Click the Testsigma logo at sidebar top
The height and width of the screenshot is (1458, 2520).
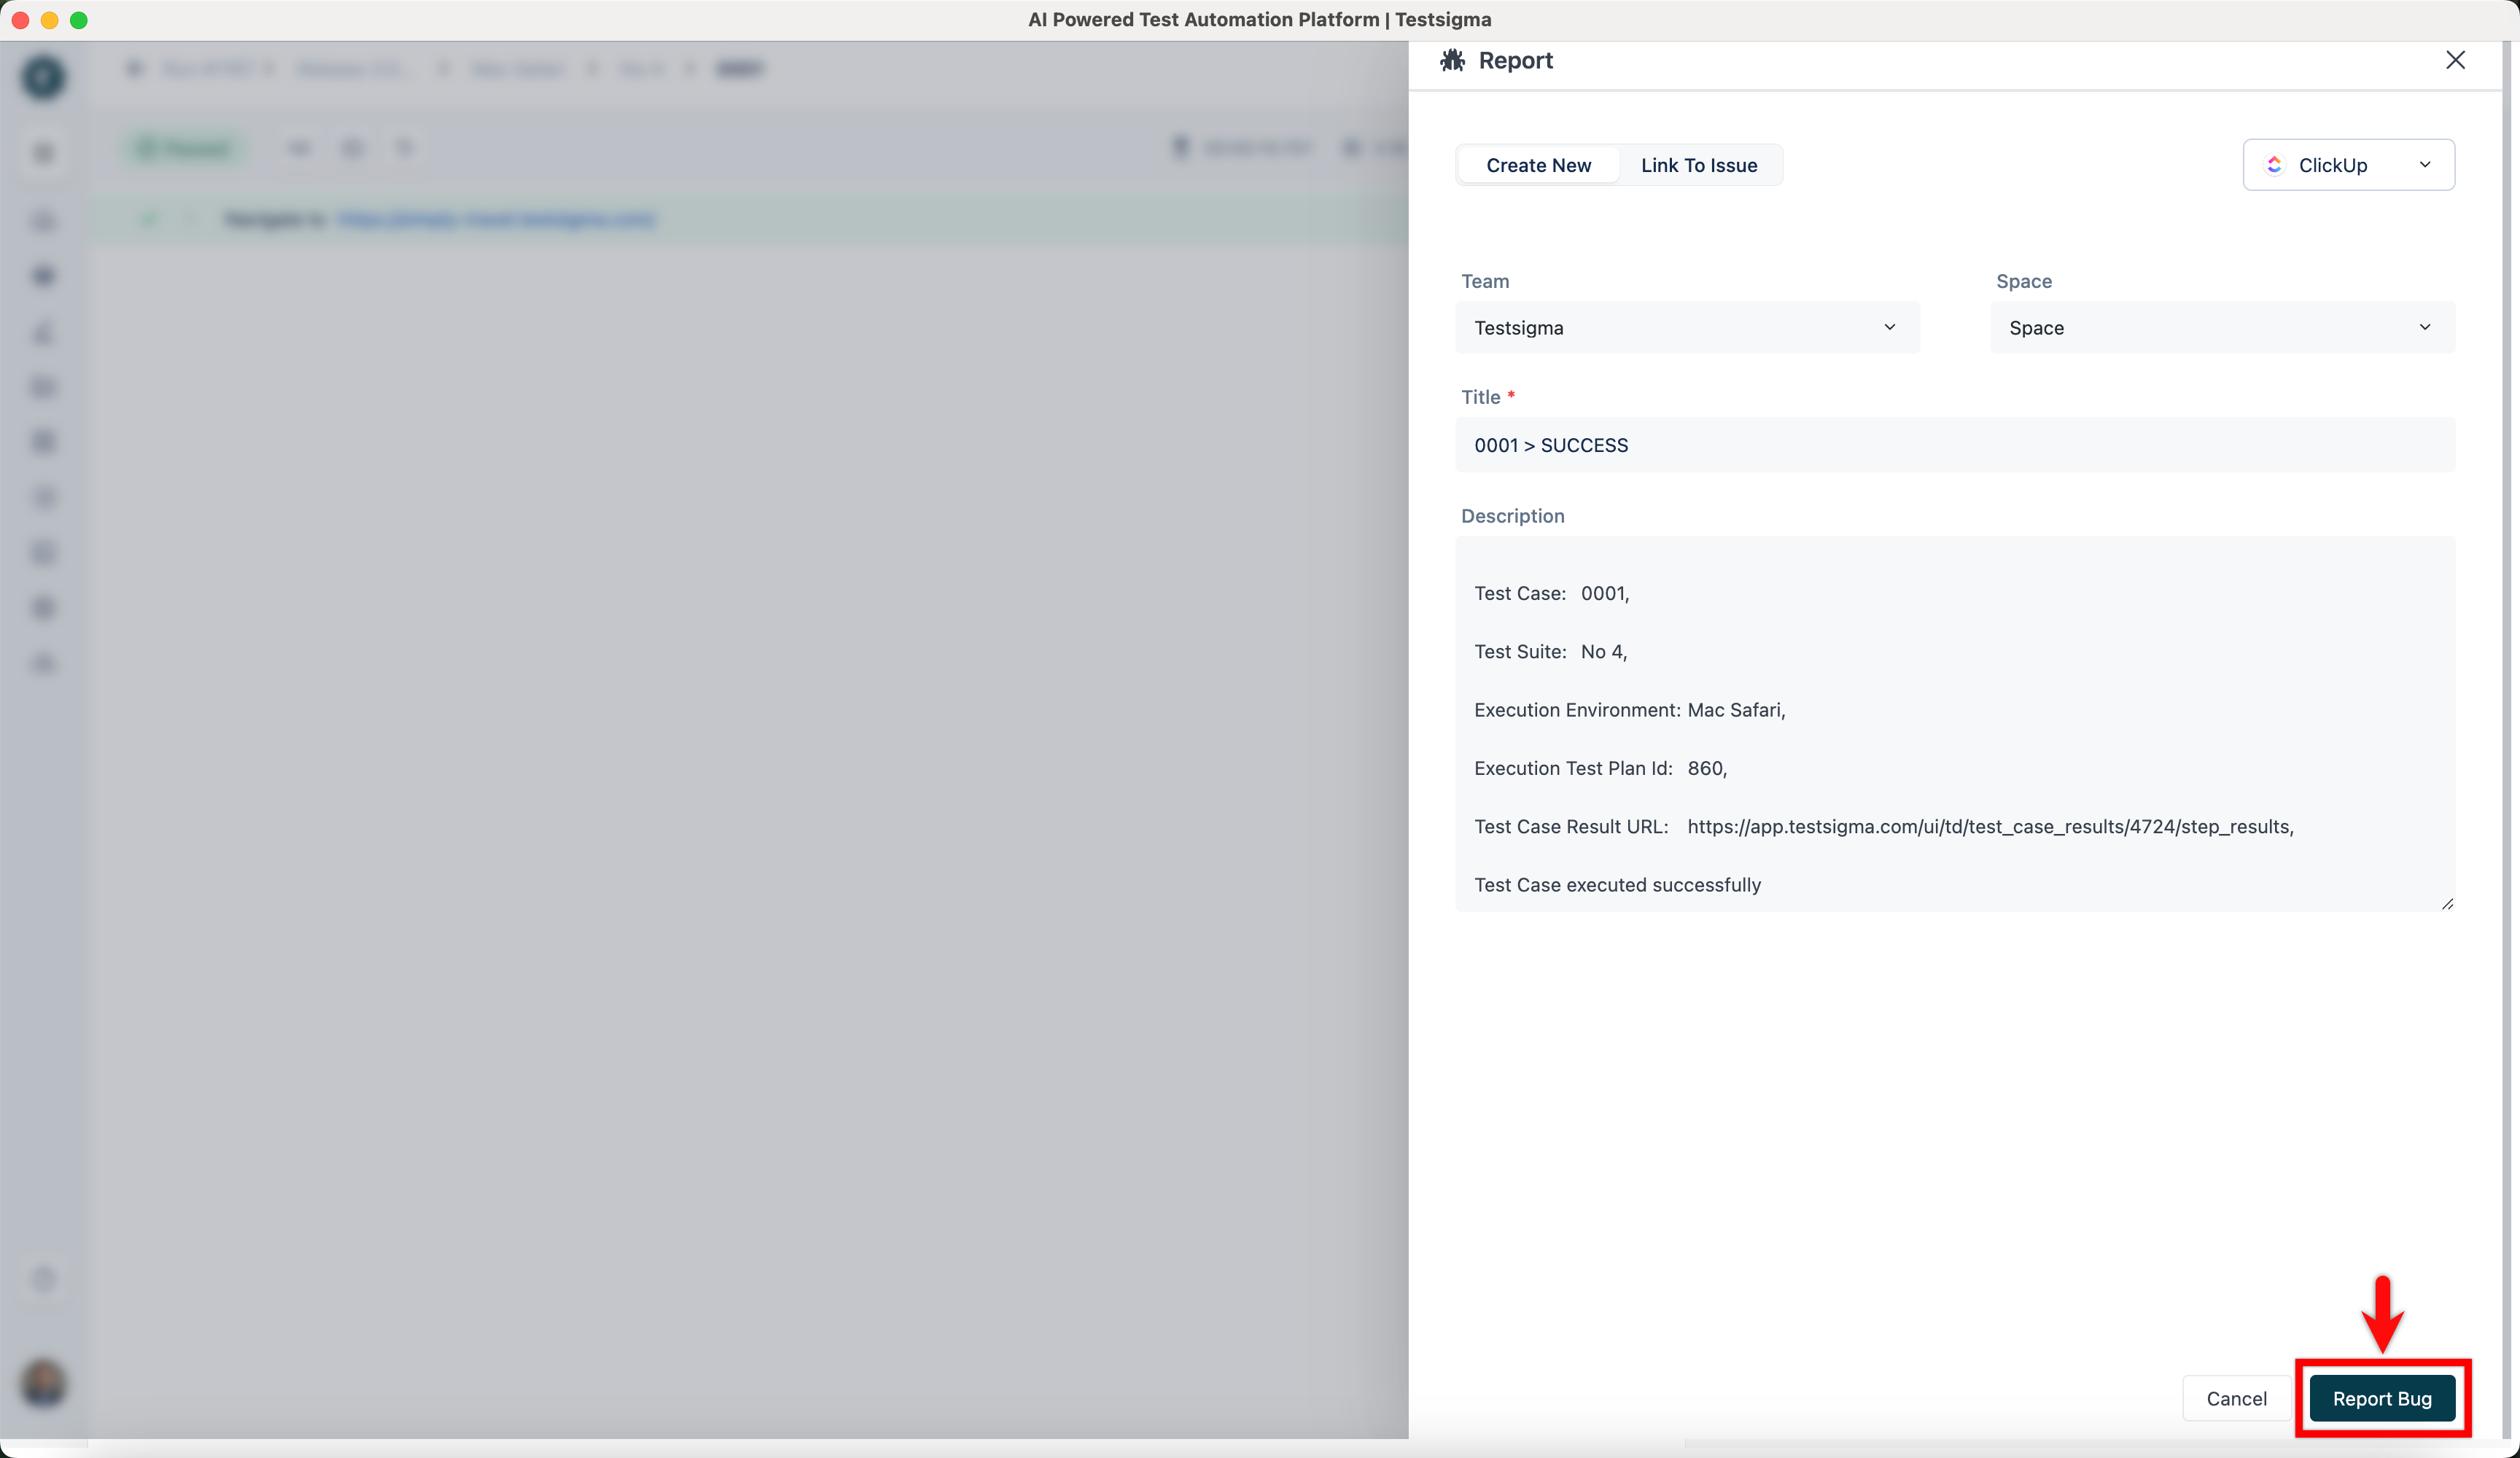click(43, 77)
